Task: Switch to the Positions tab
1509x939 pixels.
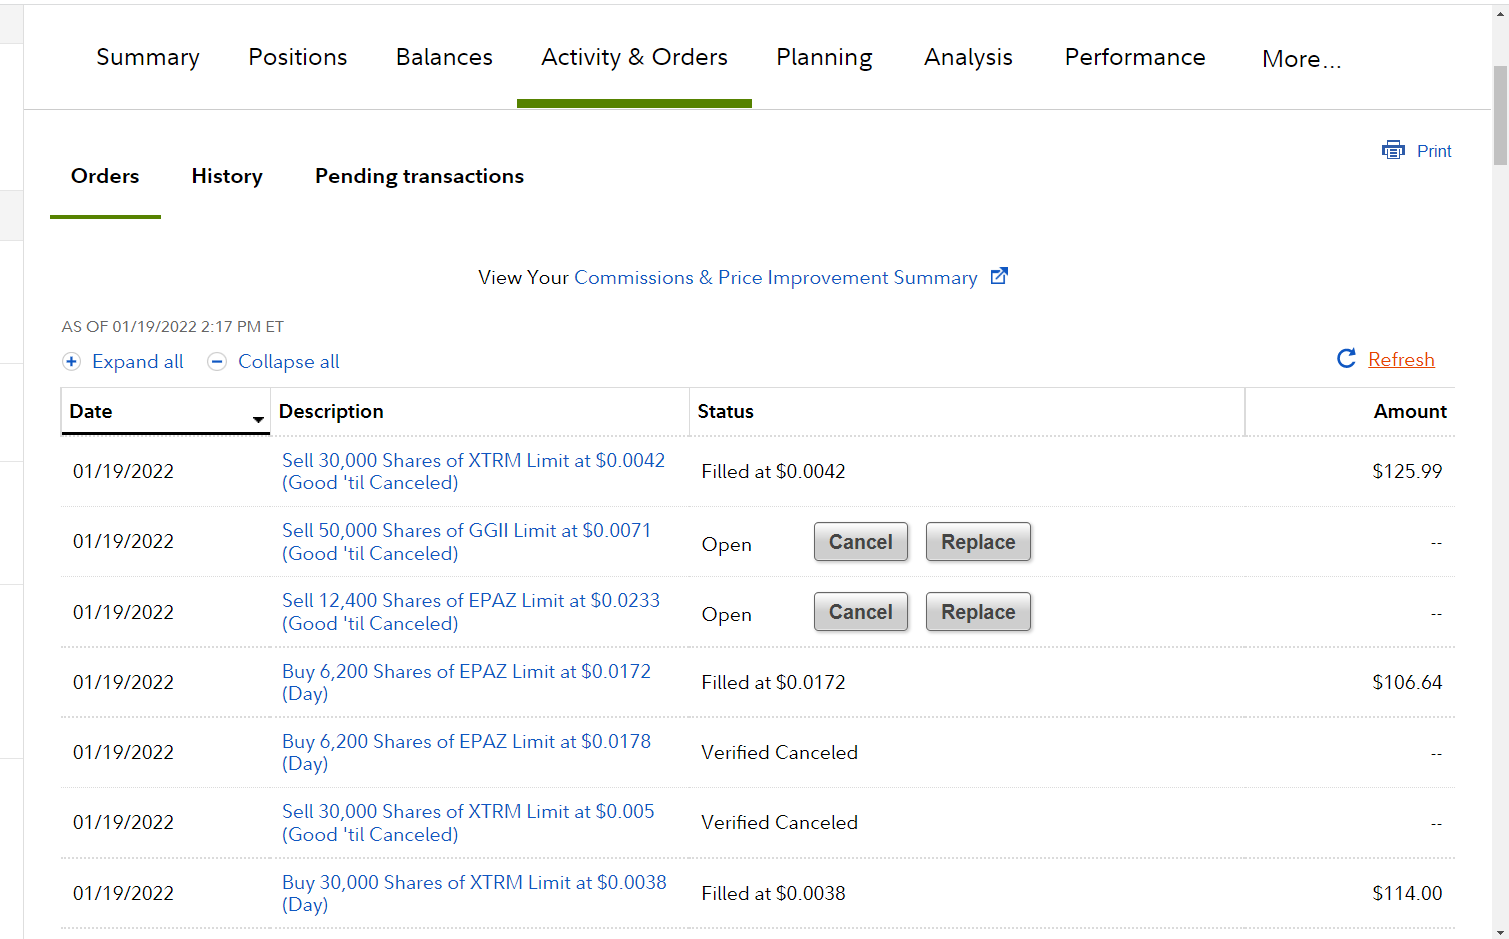Action: [x=298, y=57]
